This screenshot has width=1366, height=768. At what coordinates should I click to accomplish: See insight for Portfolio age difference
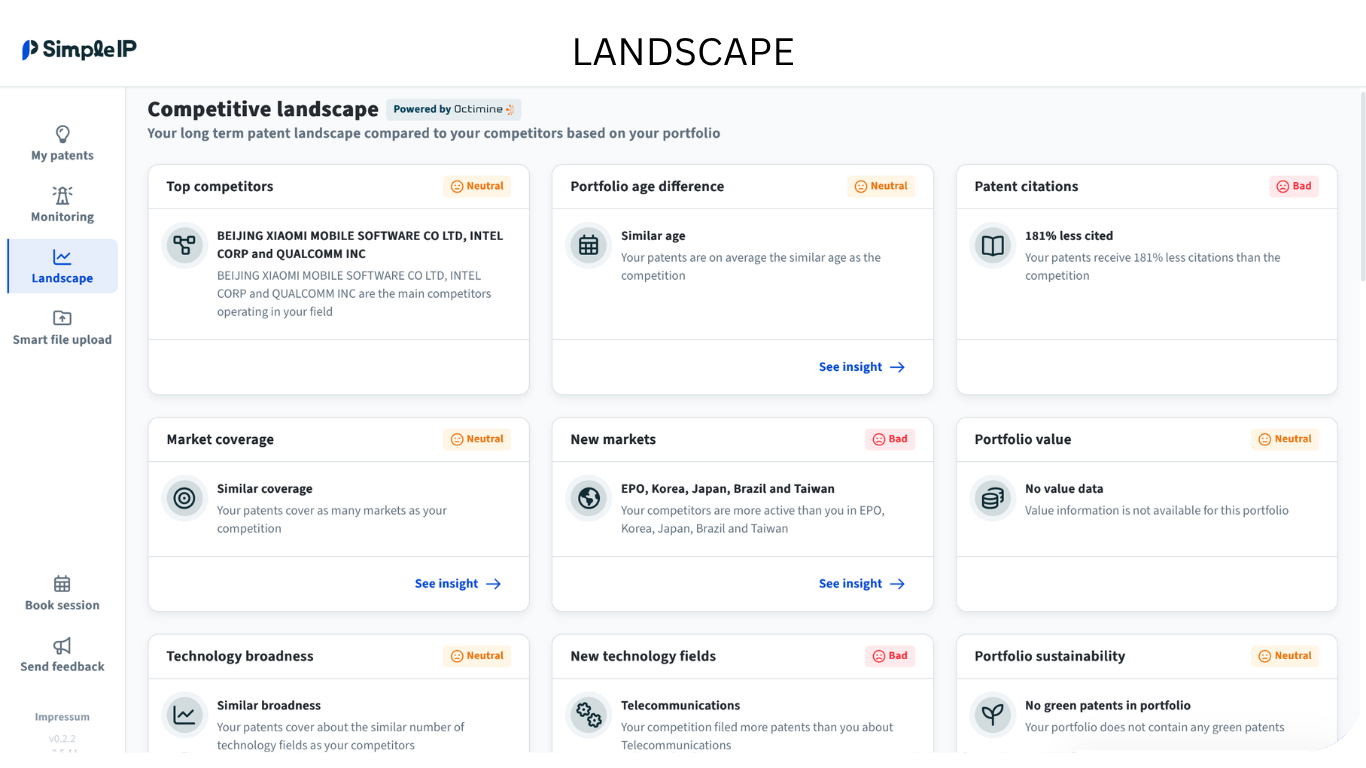tap(862, 367)
